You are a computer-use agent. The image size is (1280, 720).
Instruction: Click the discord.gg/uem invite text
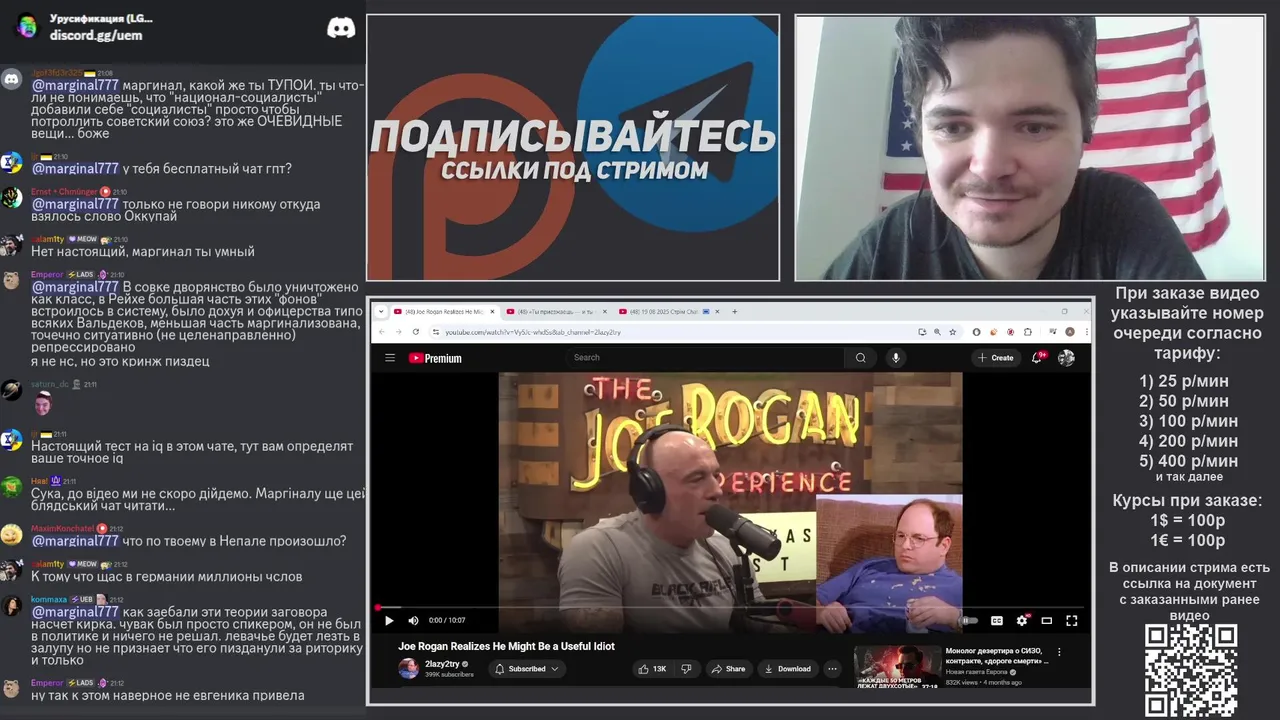(x=96, y=35)
